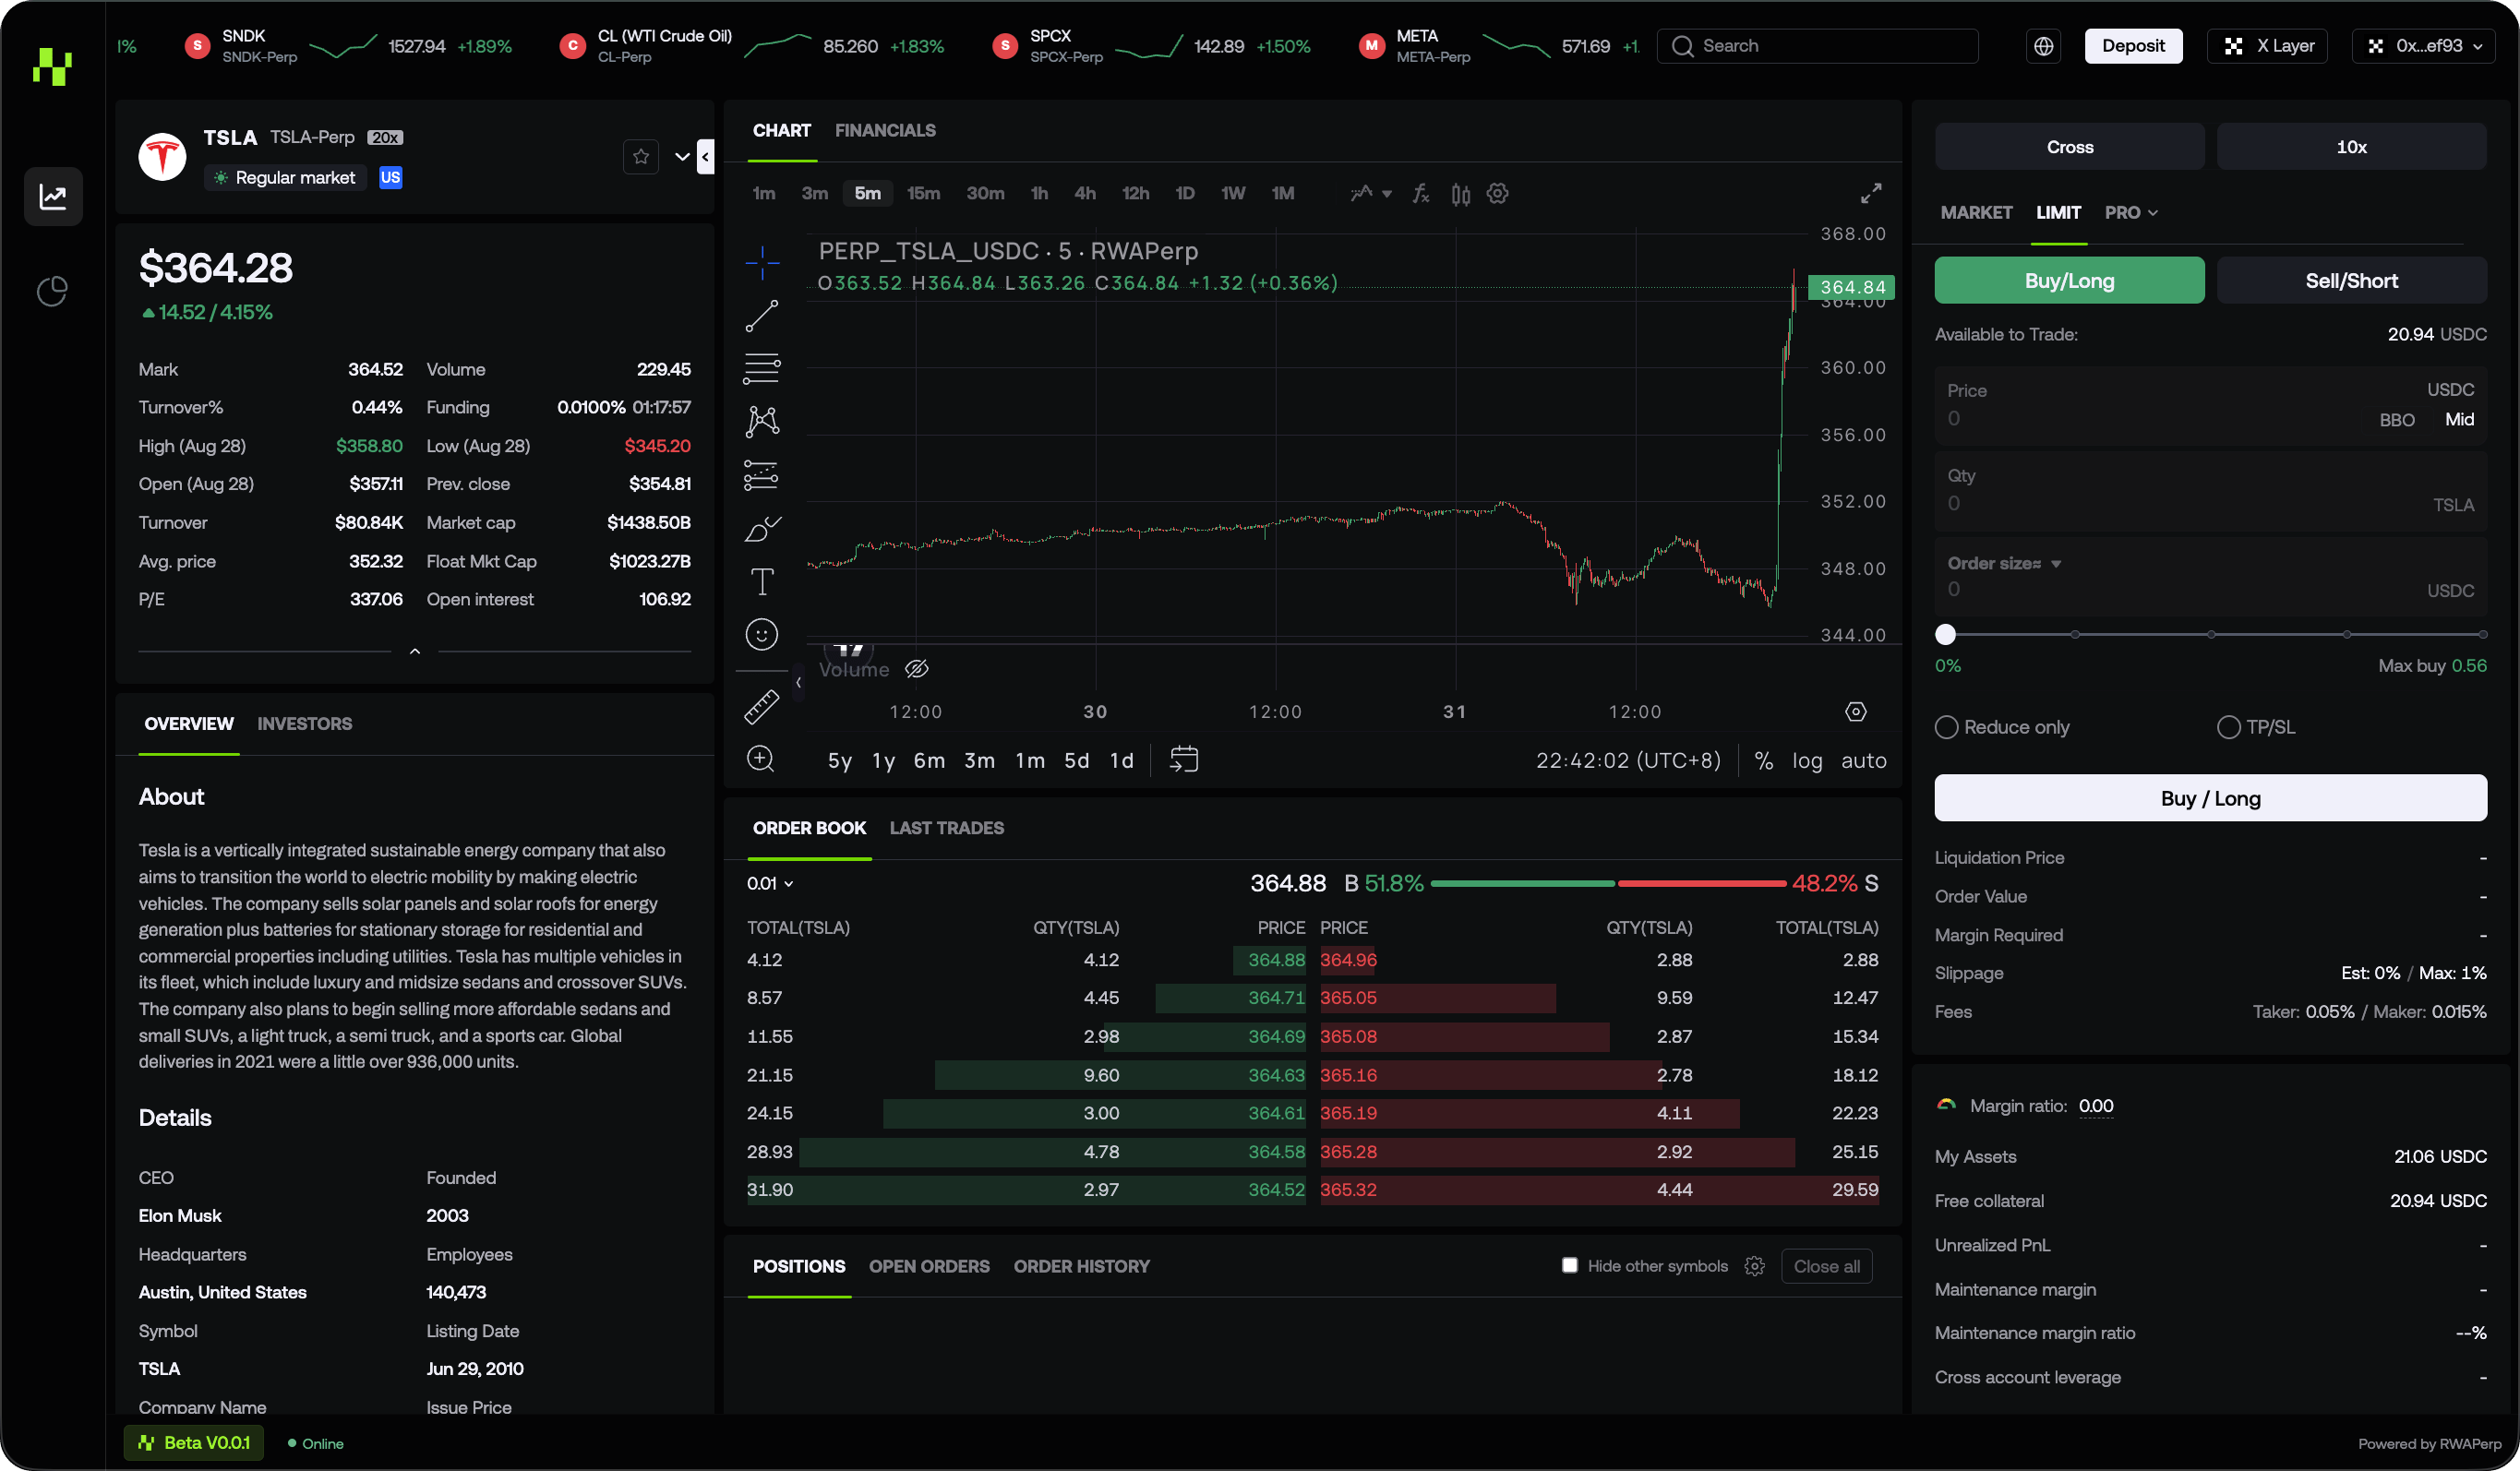Toggle log scale on the chart
The width and height of the screenshot is (2520, 1471).
(1807, 761)
